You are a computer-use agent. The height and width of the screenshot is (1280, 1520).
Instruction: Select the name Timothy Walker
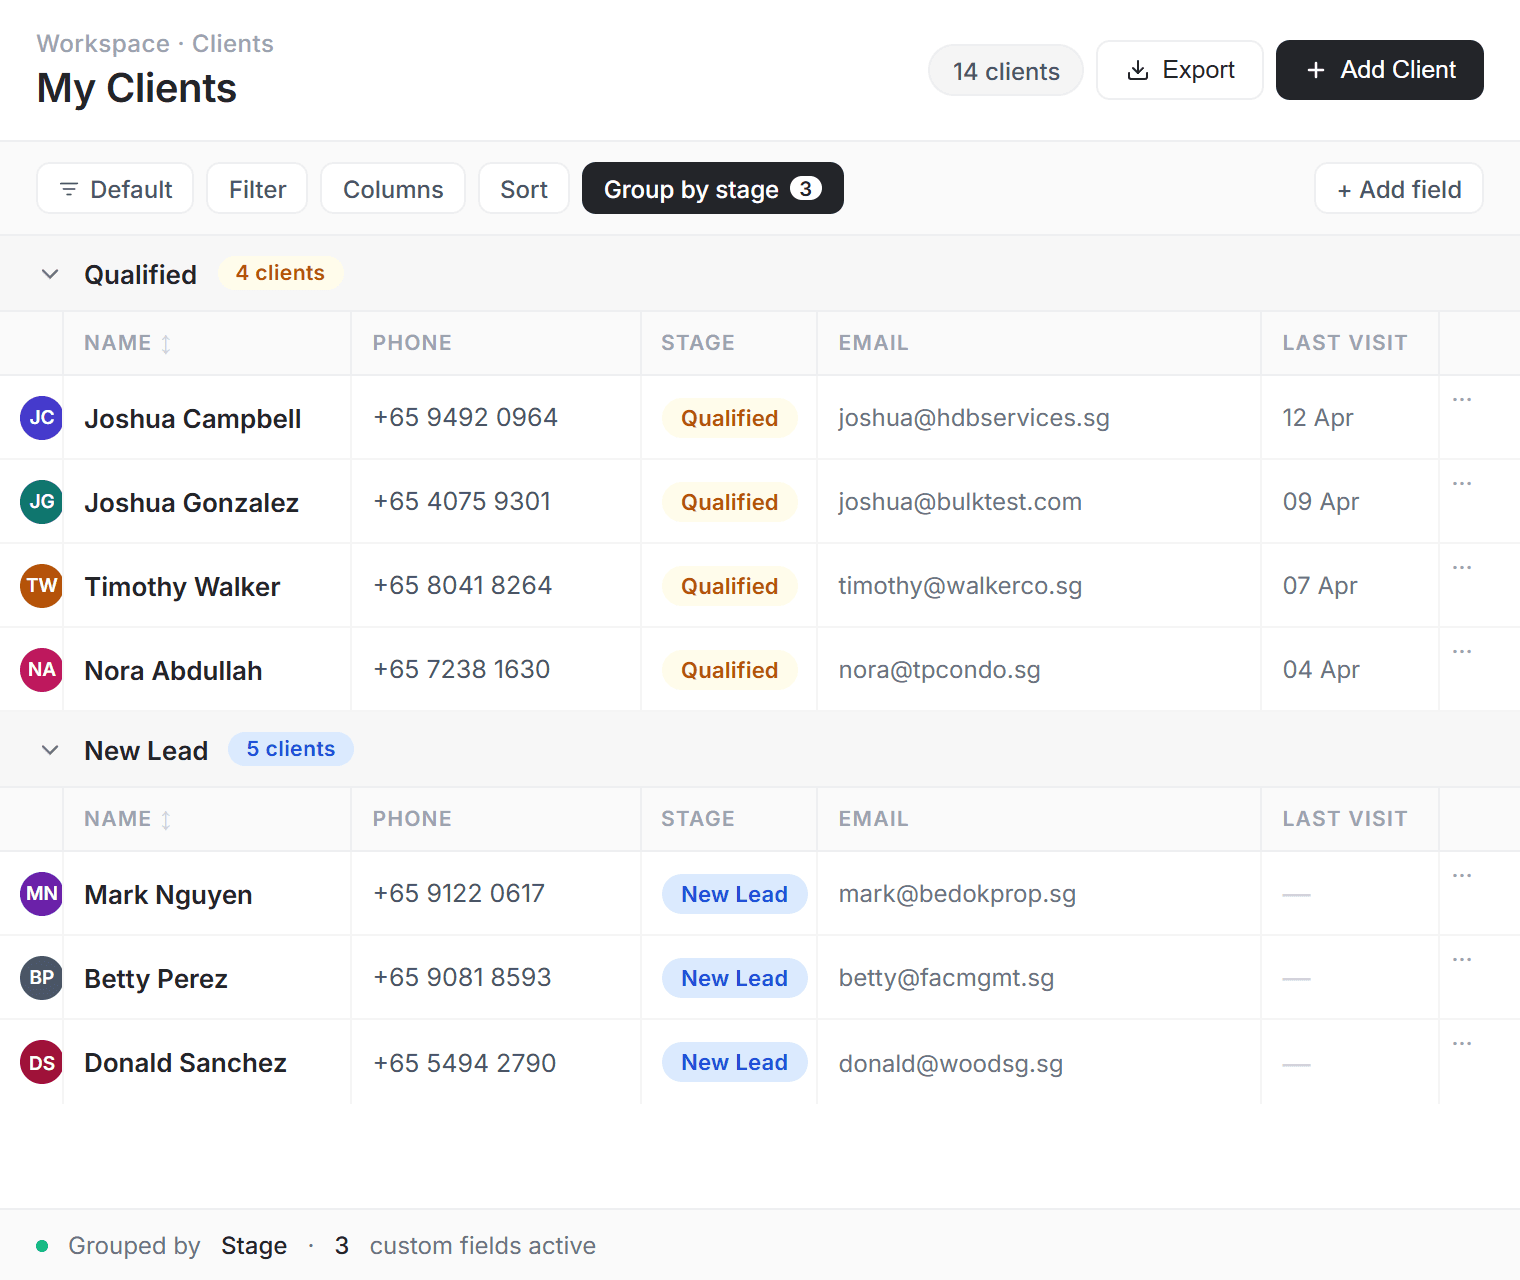point(182,587)
